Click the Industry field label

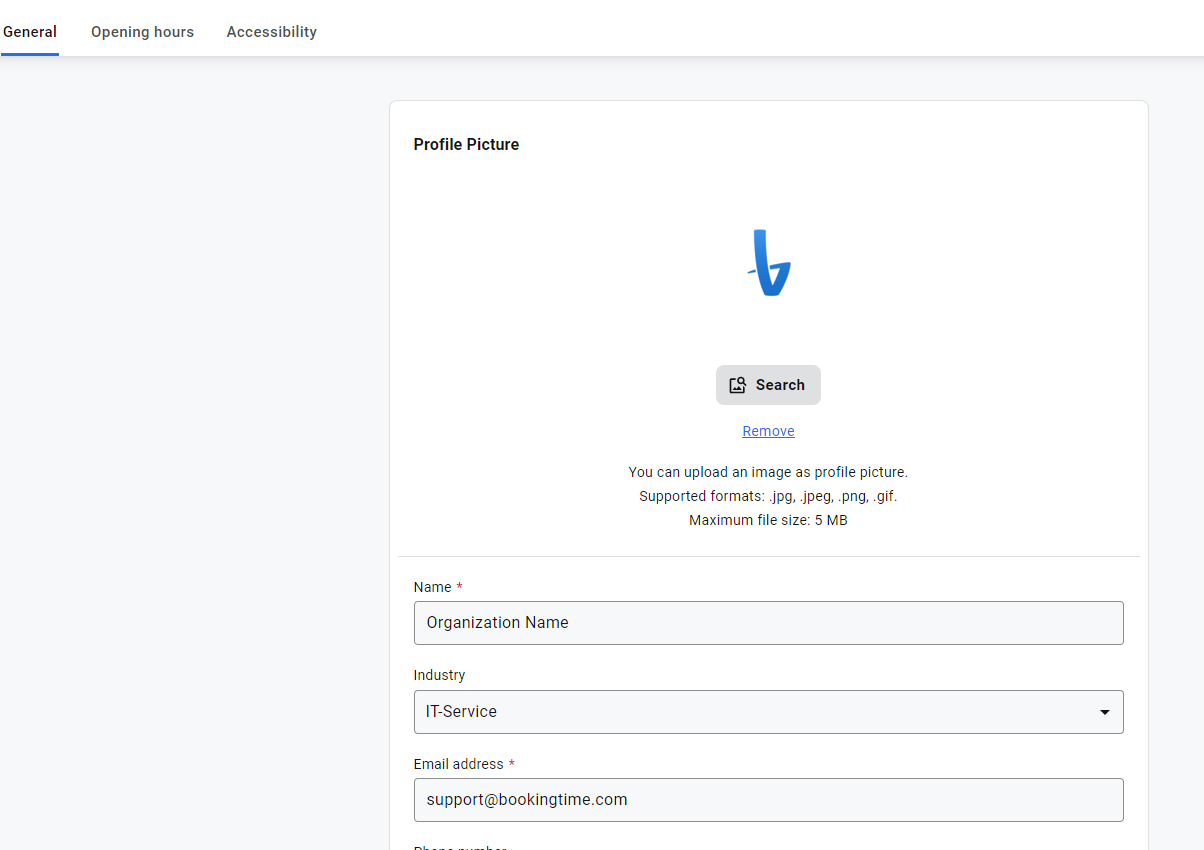click(x=439, y=675)
